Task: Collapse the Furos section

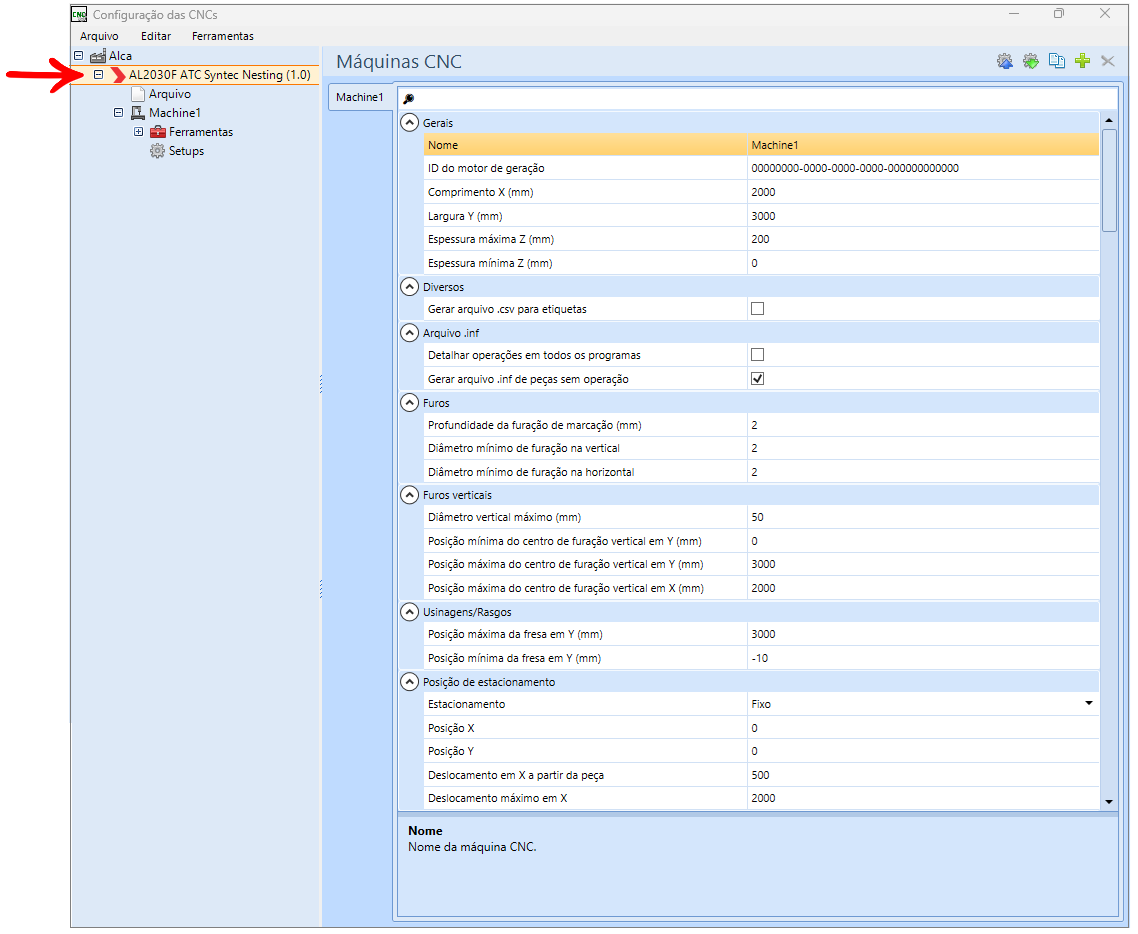Action: coord(410,403)
